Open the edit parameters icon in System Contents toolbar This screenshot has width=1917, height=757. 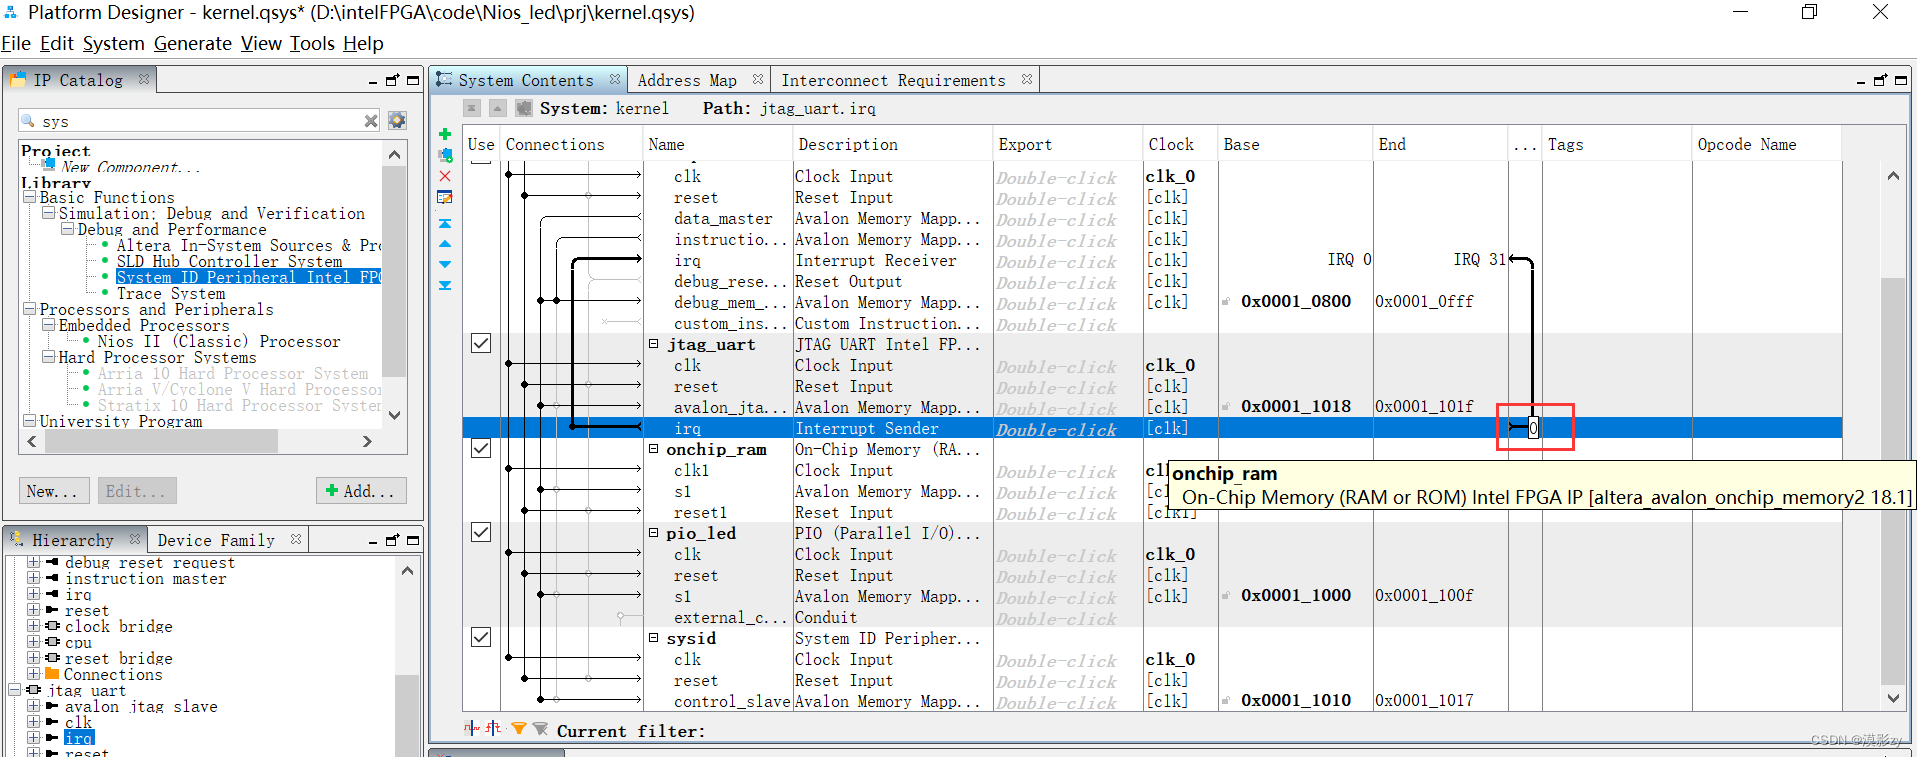[x=445, y=198]
